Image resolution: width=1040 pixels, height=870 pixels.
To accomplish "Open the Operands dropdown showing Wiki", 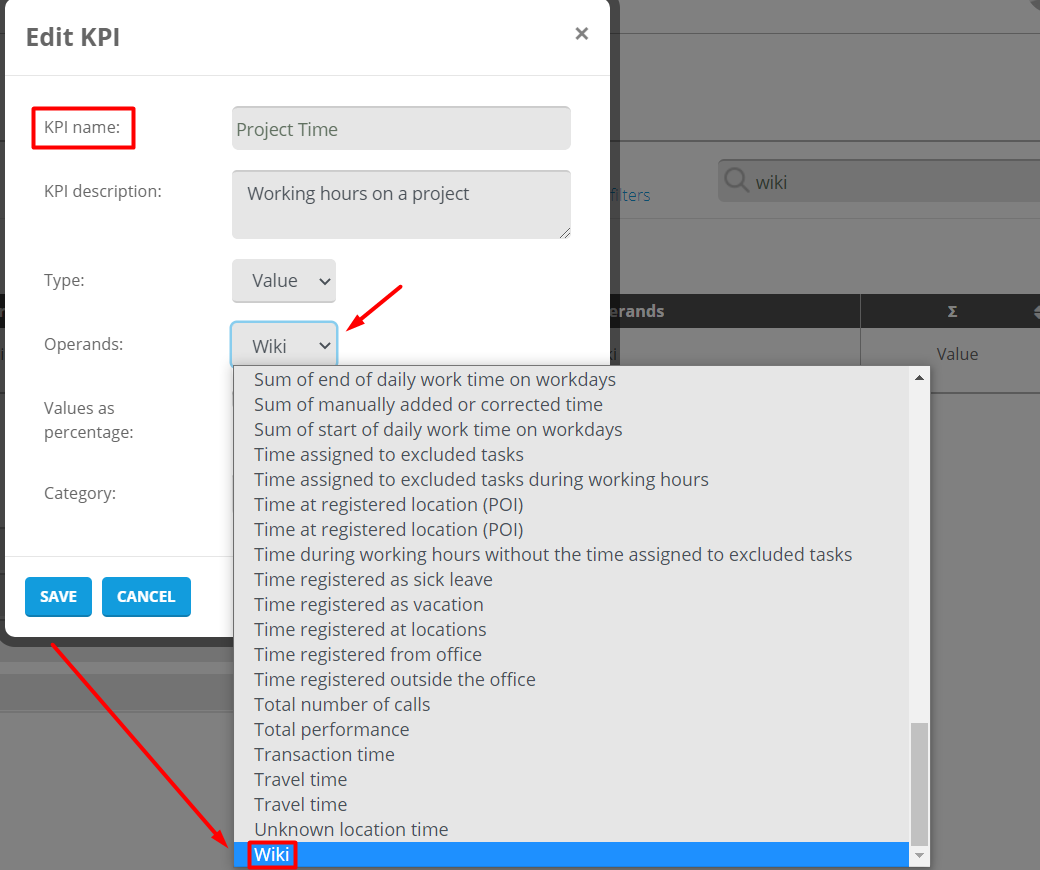I will click(x=284, y=346).
